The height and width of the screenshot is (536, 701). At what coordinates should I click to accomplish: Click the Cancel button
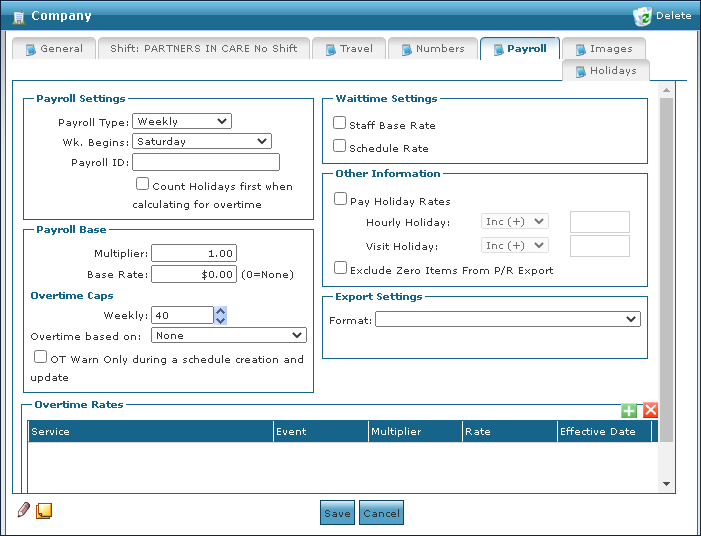(x=381, y=513)
